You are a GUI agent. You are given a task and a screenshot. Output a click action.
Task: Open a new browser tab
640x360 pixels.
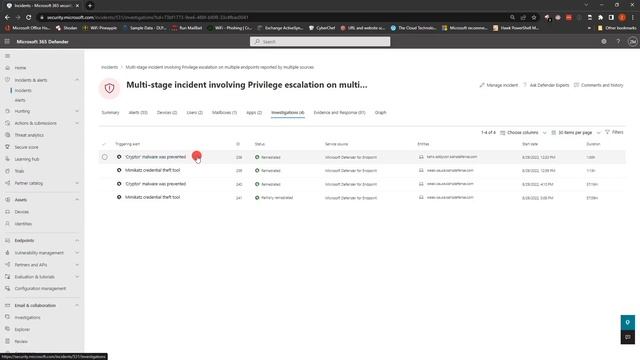[x=90, y=6]
